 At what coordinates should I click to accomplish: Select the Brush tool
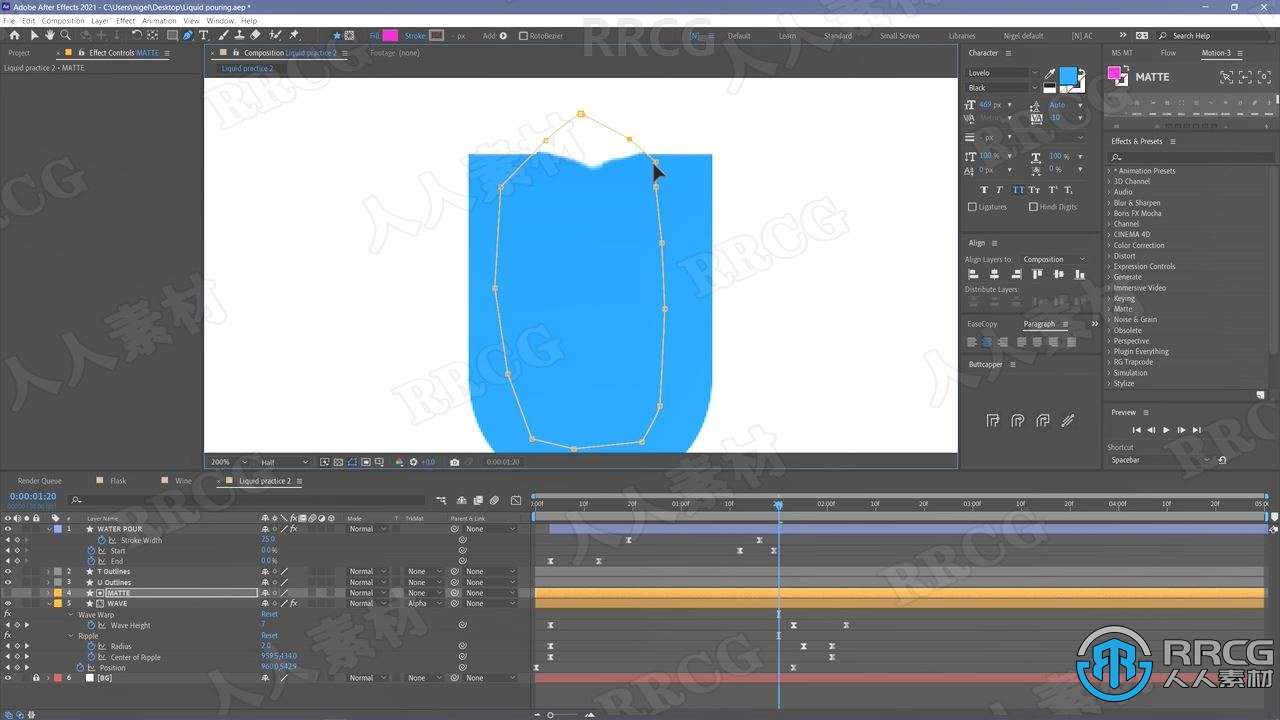tap(224, 35)
